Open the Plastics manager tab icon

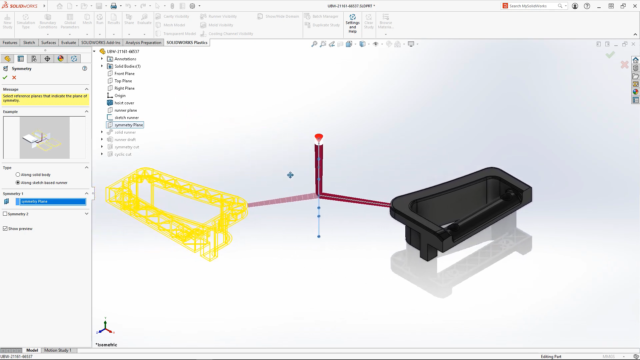(x=74, y=59)
